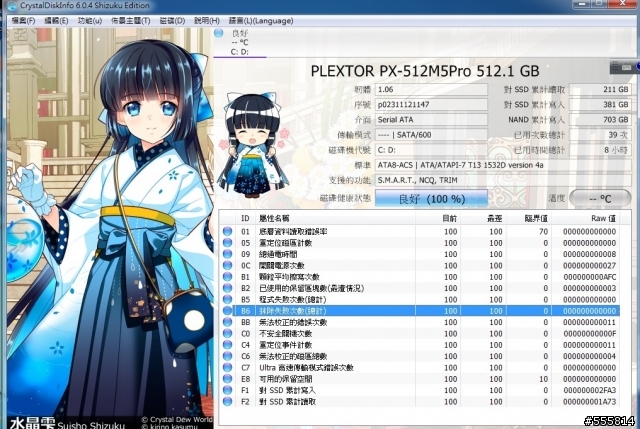Click the CrystalDiskInfo title bar app icon
Viewport: 640px width, 429px height.
click(12, 6)
